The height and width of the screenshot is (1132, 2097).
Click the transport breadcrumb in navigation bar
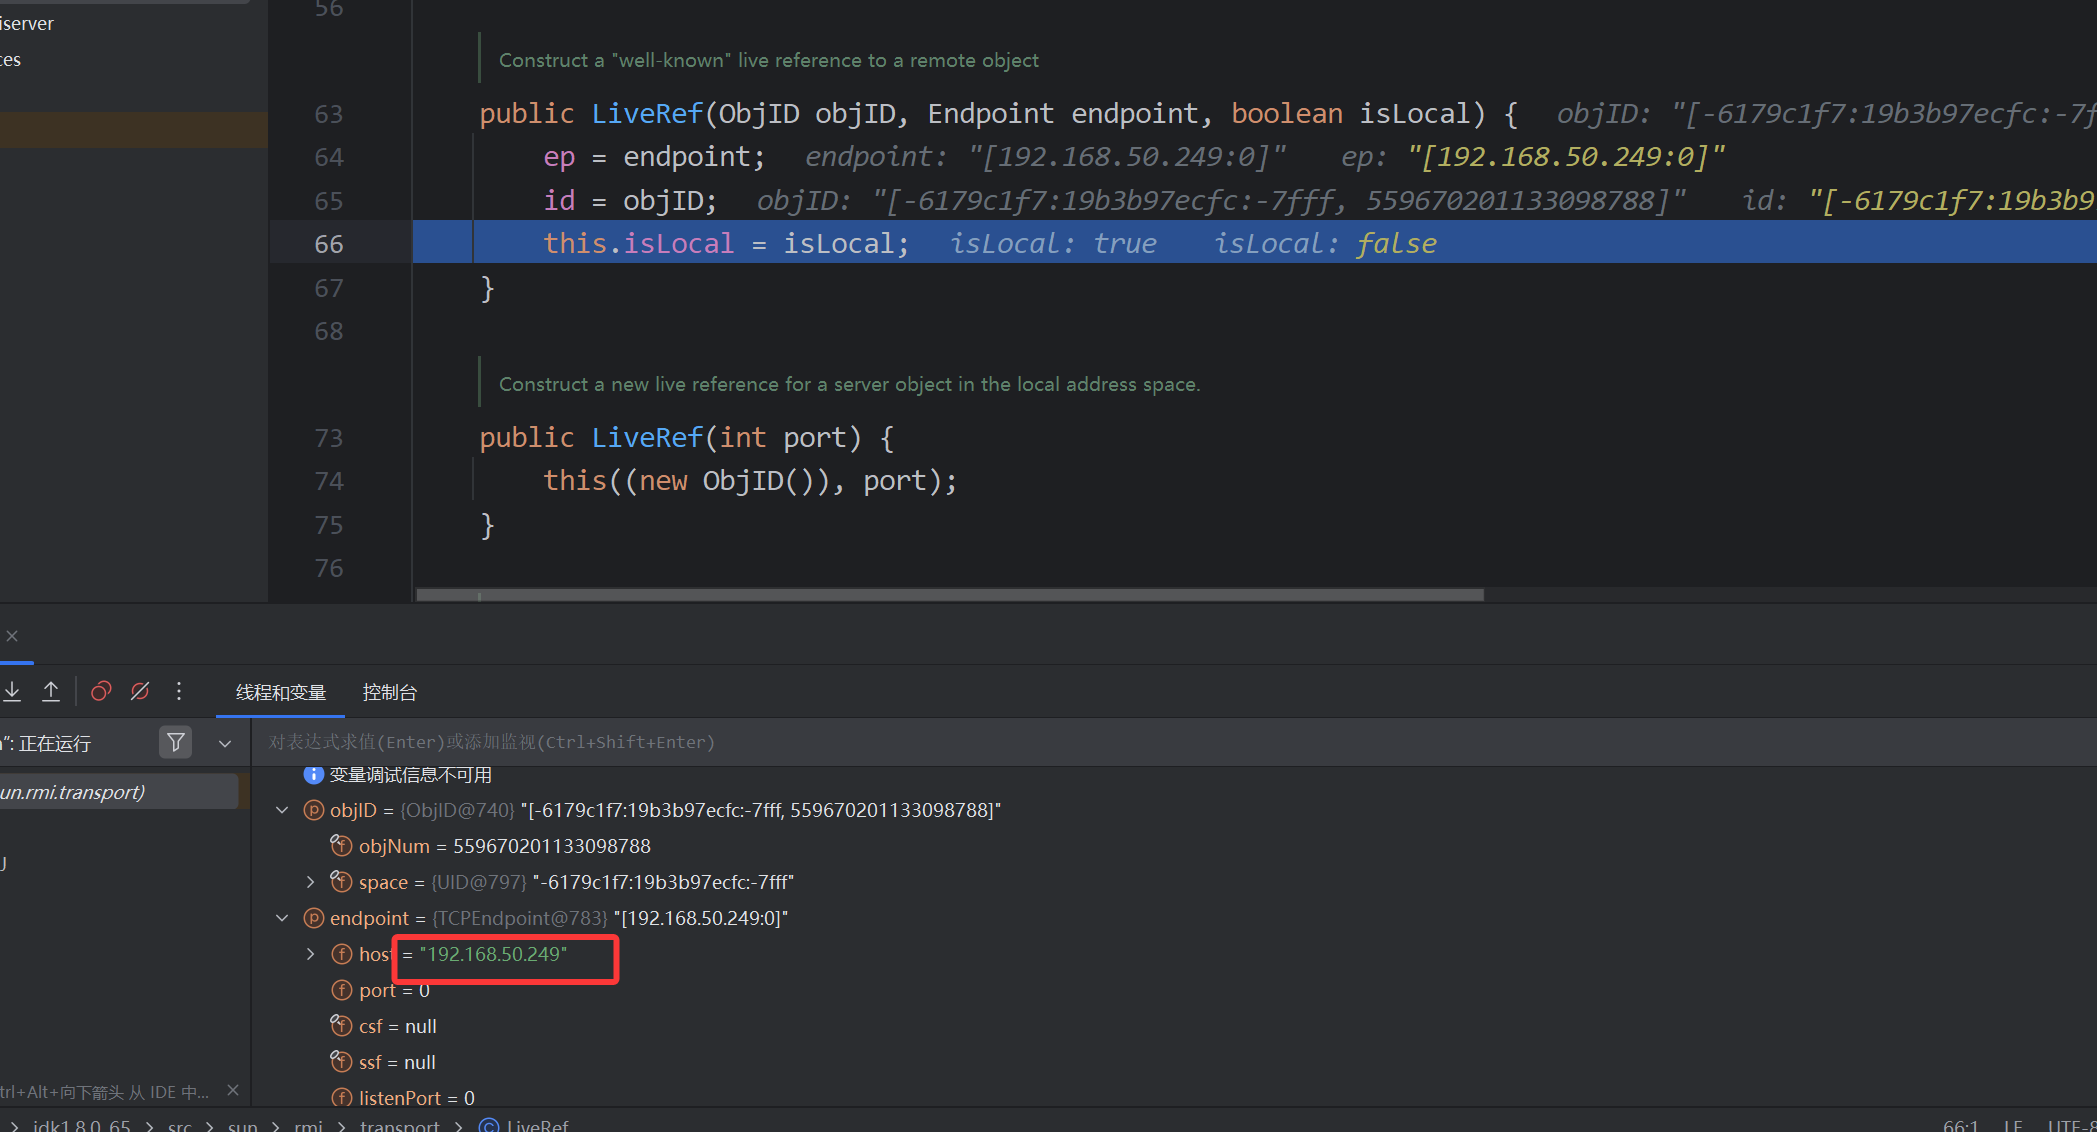pyautogui.click(x=399, y=1125)
